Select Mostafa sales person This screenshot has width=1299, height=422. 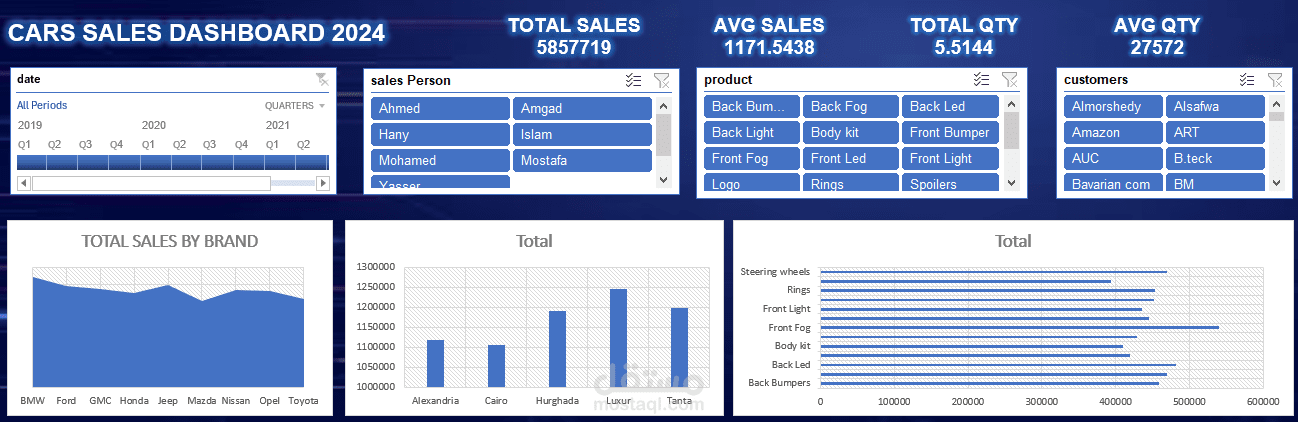[x=582, y=160]
